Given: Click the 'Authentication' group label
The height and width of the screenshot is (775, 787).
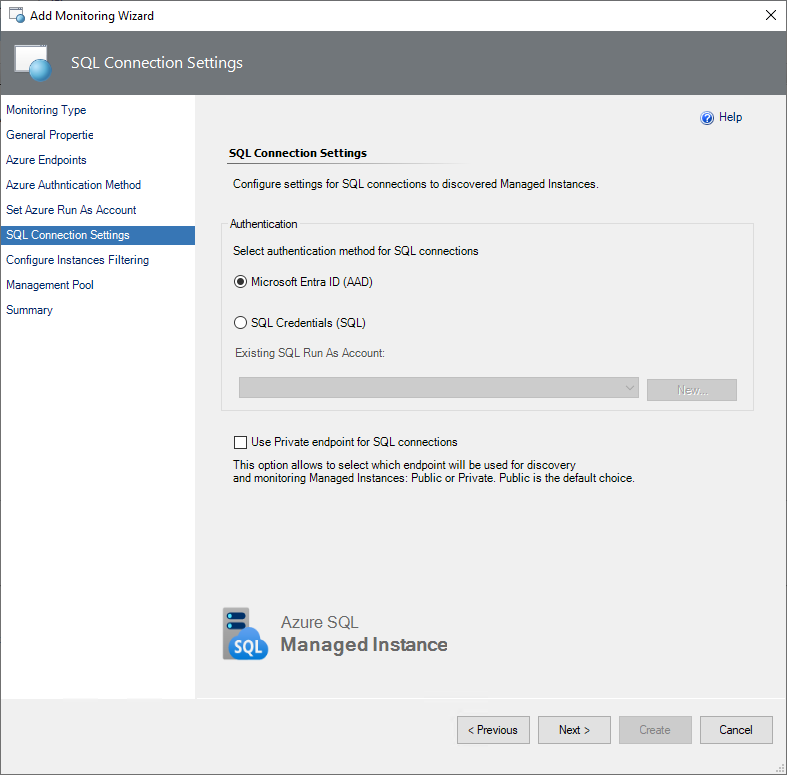Looking at the screenshot, I should (264, 224).
